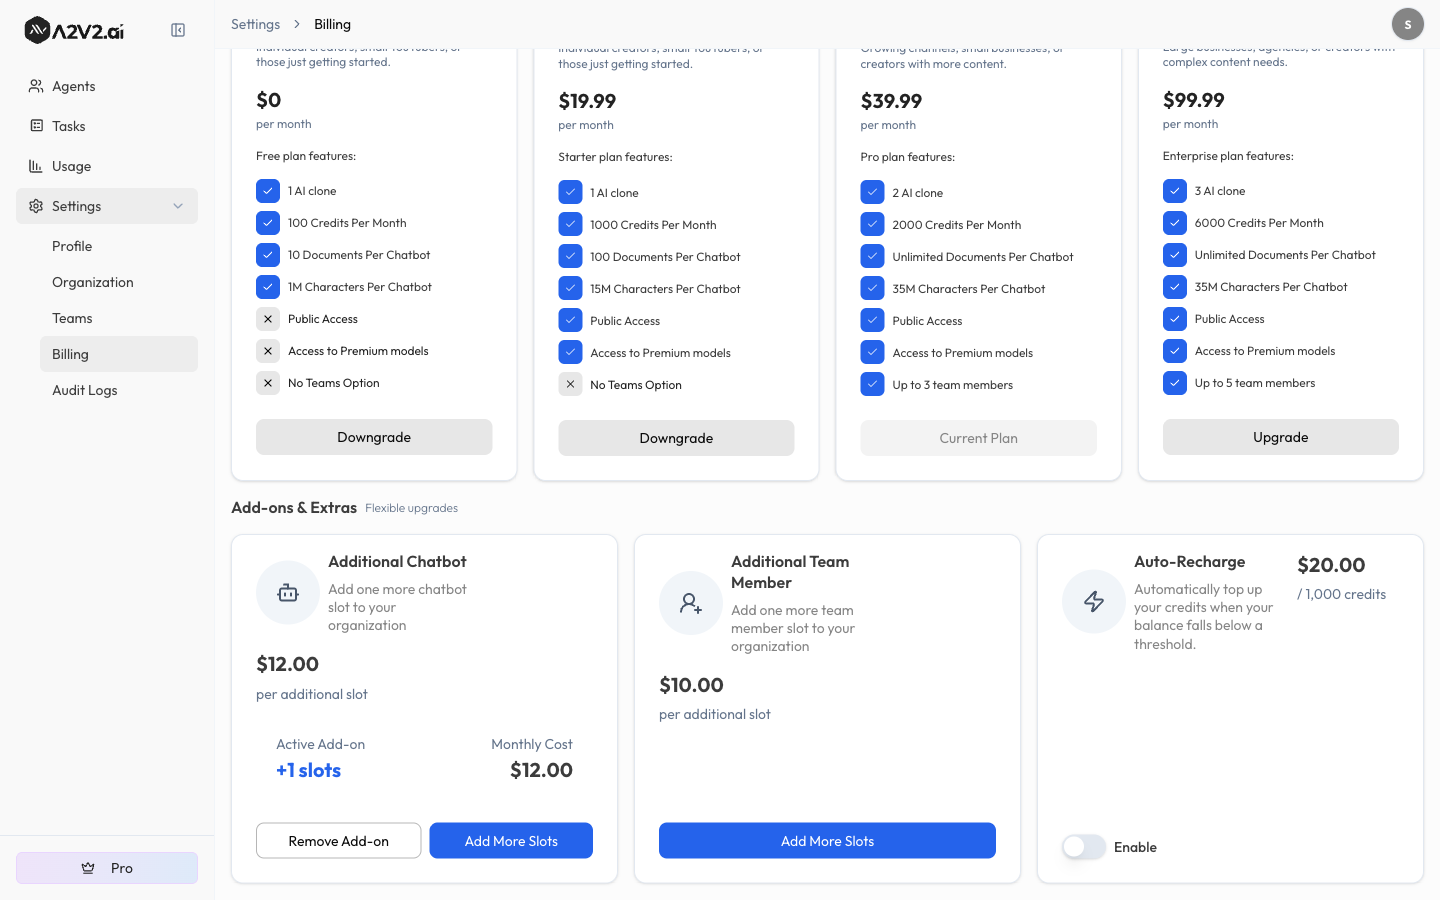
Task: Downgrade to the Free plan
Action: point(374,437)
